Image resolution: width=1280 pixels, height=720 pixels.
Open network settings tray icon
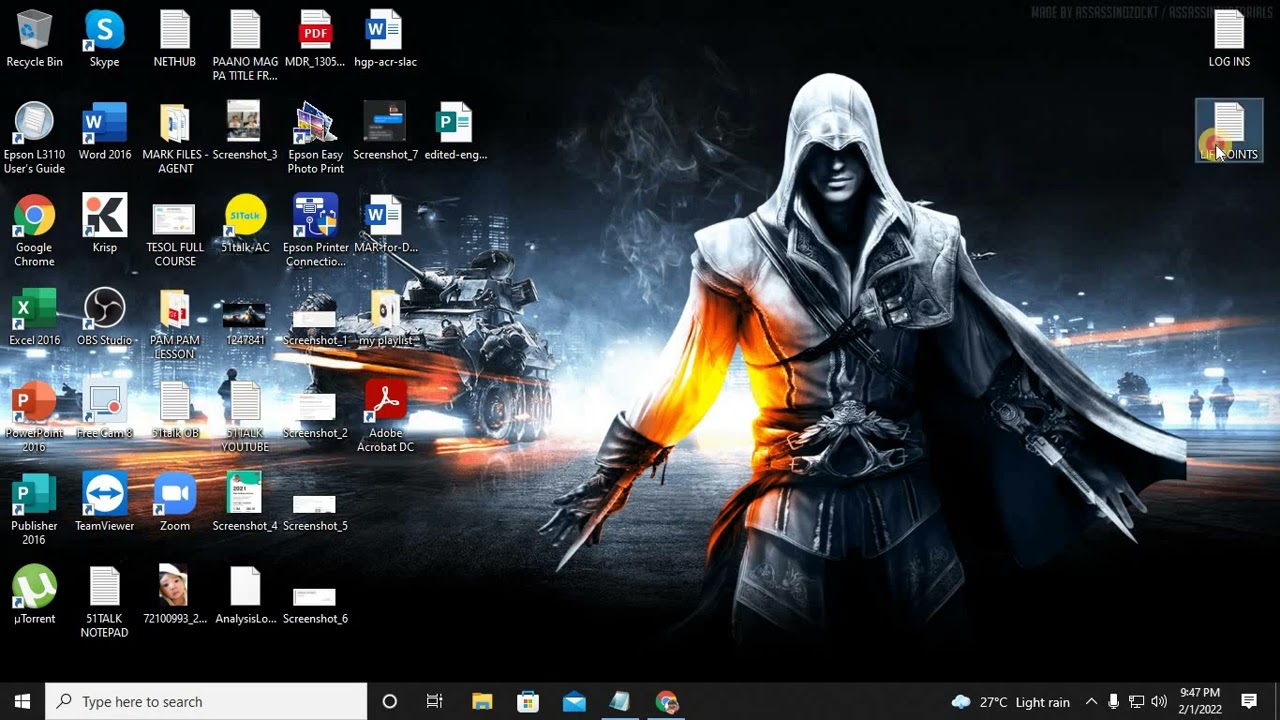[x=1136, y=702]
